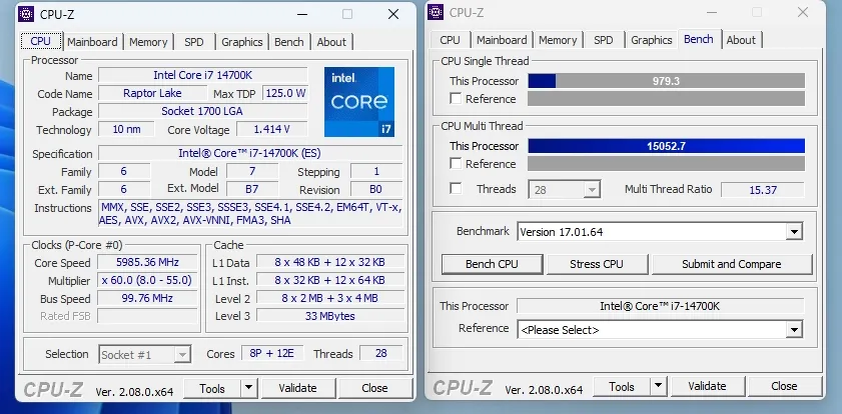842x414 pixels.
Task: Click the processor Name field Intel Core i7 14700K
Action: pyautogui.click(x=203, y=75)
